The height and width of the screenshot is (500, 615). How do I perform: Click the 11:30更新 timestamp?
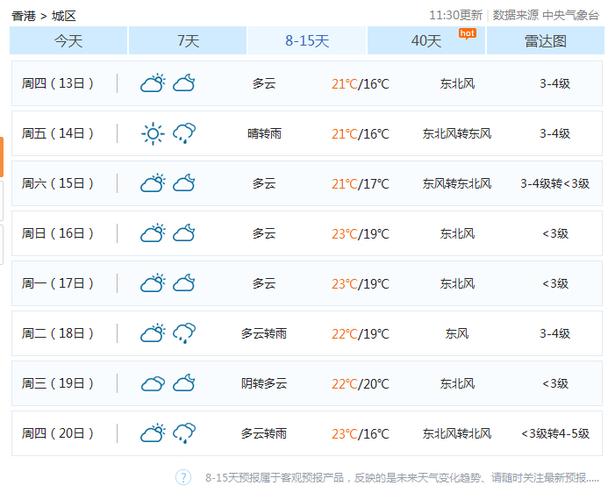[x=456, y=15]
